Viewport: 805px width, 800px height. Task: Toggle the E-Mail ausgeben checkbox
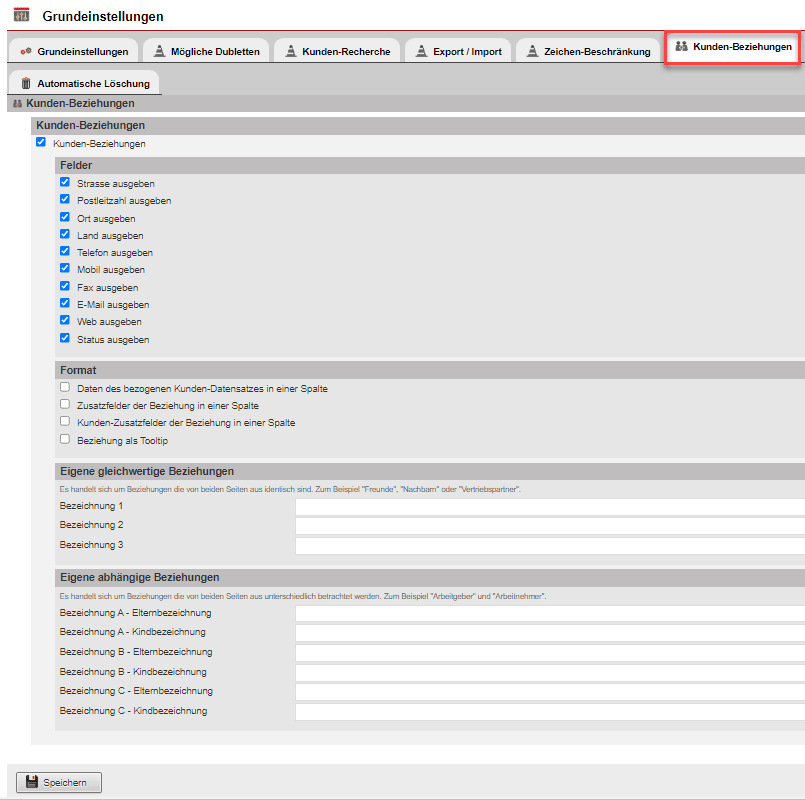[65, 304]
